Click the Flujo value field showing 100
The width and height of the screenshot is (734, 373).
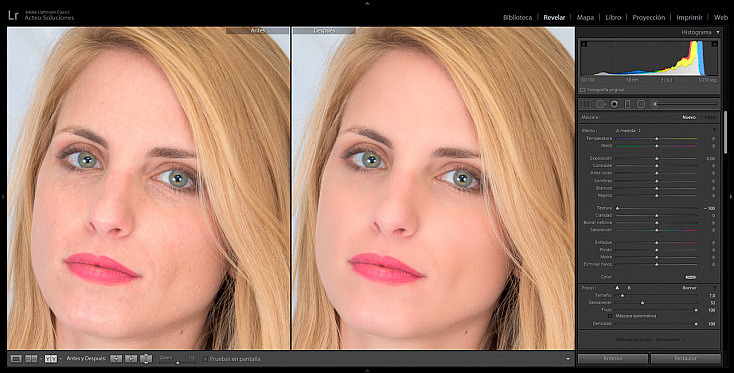[x=712, y=310]
